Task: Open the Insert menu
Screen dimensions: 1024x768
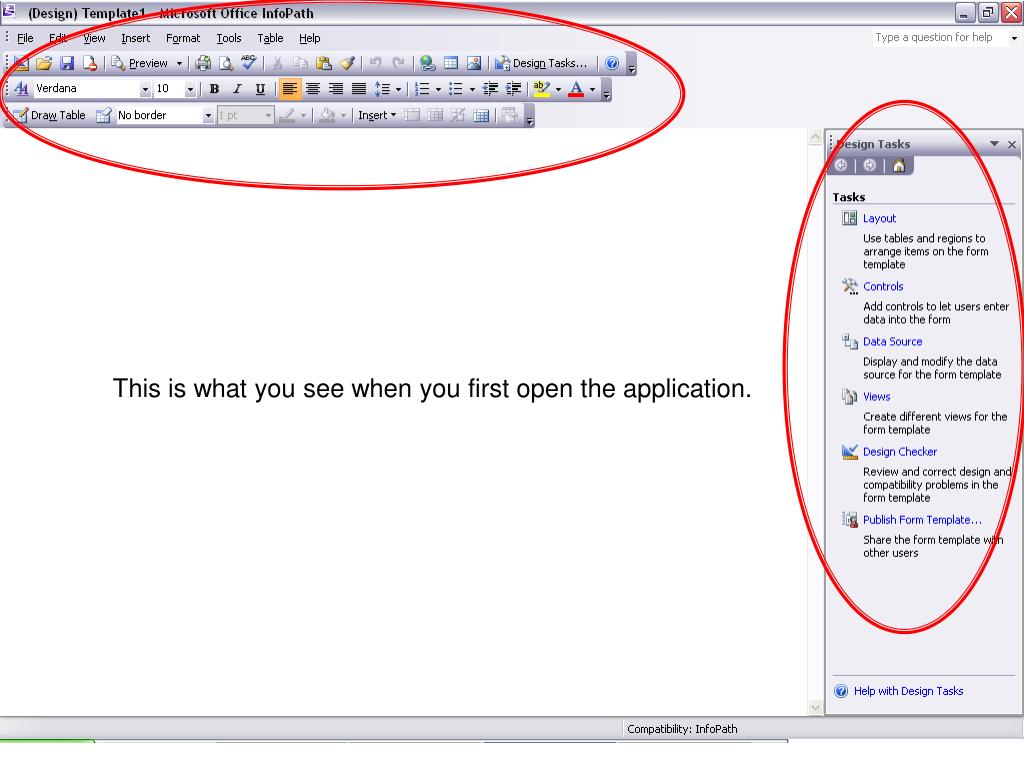Action: coord(135,39)
